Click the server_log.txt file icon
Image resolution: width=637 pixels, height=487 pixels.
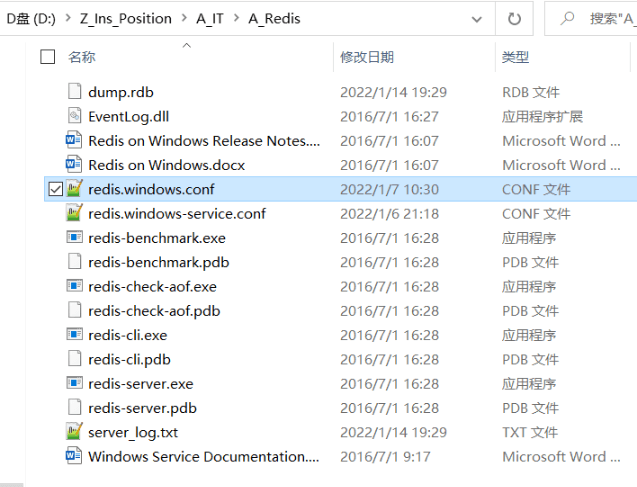[74, 431]
